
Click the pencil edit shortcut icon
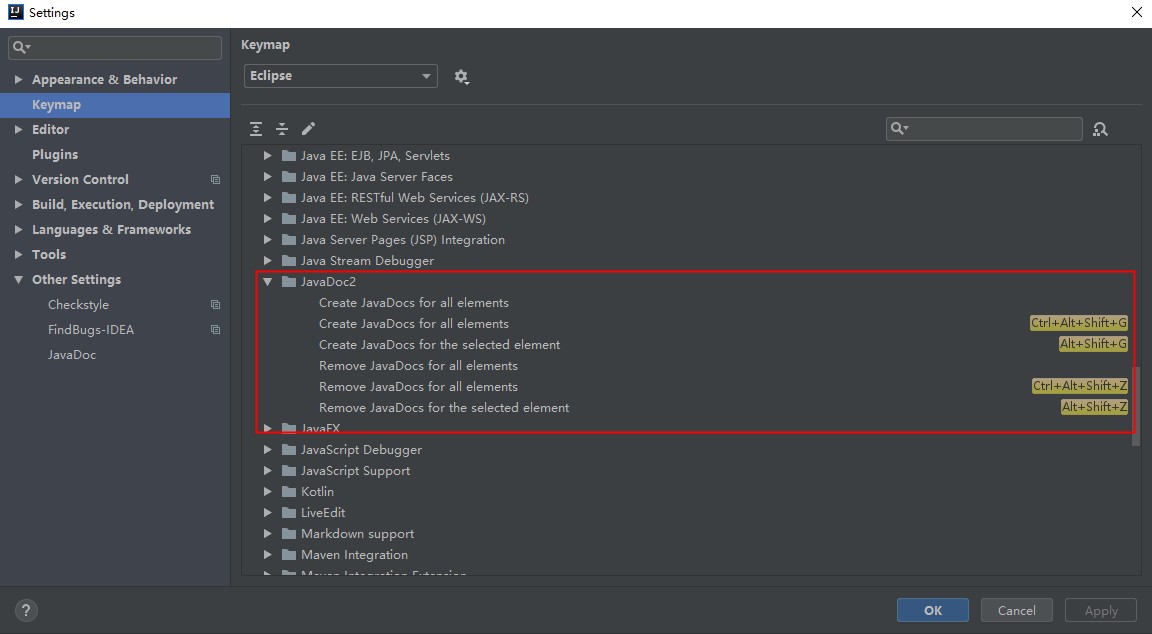[308, 129]
